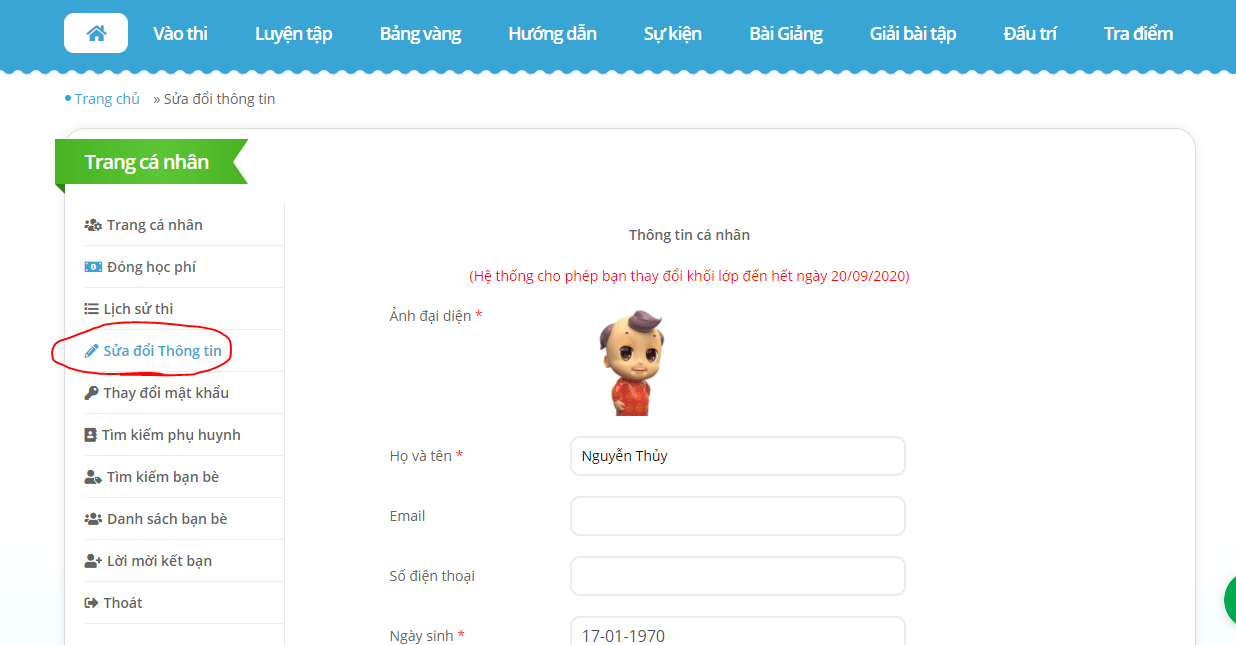The width and height of the screenshot is (1236, 645).
Task: Click the key icon for Thay đổi mật khẩu
Action: (91, 393)
